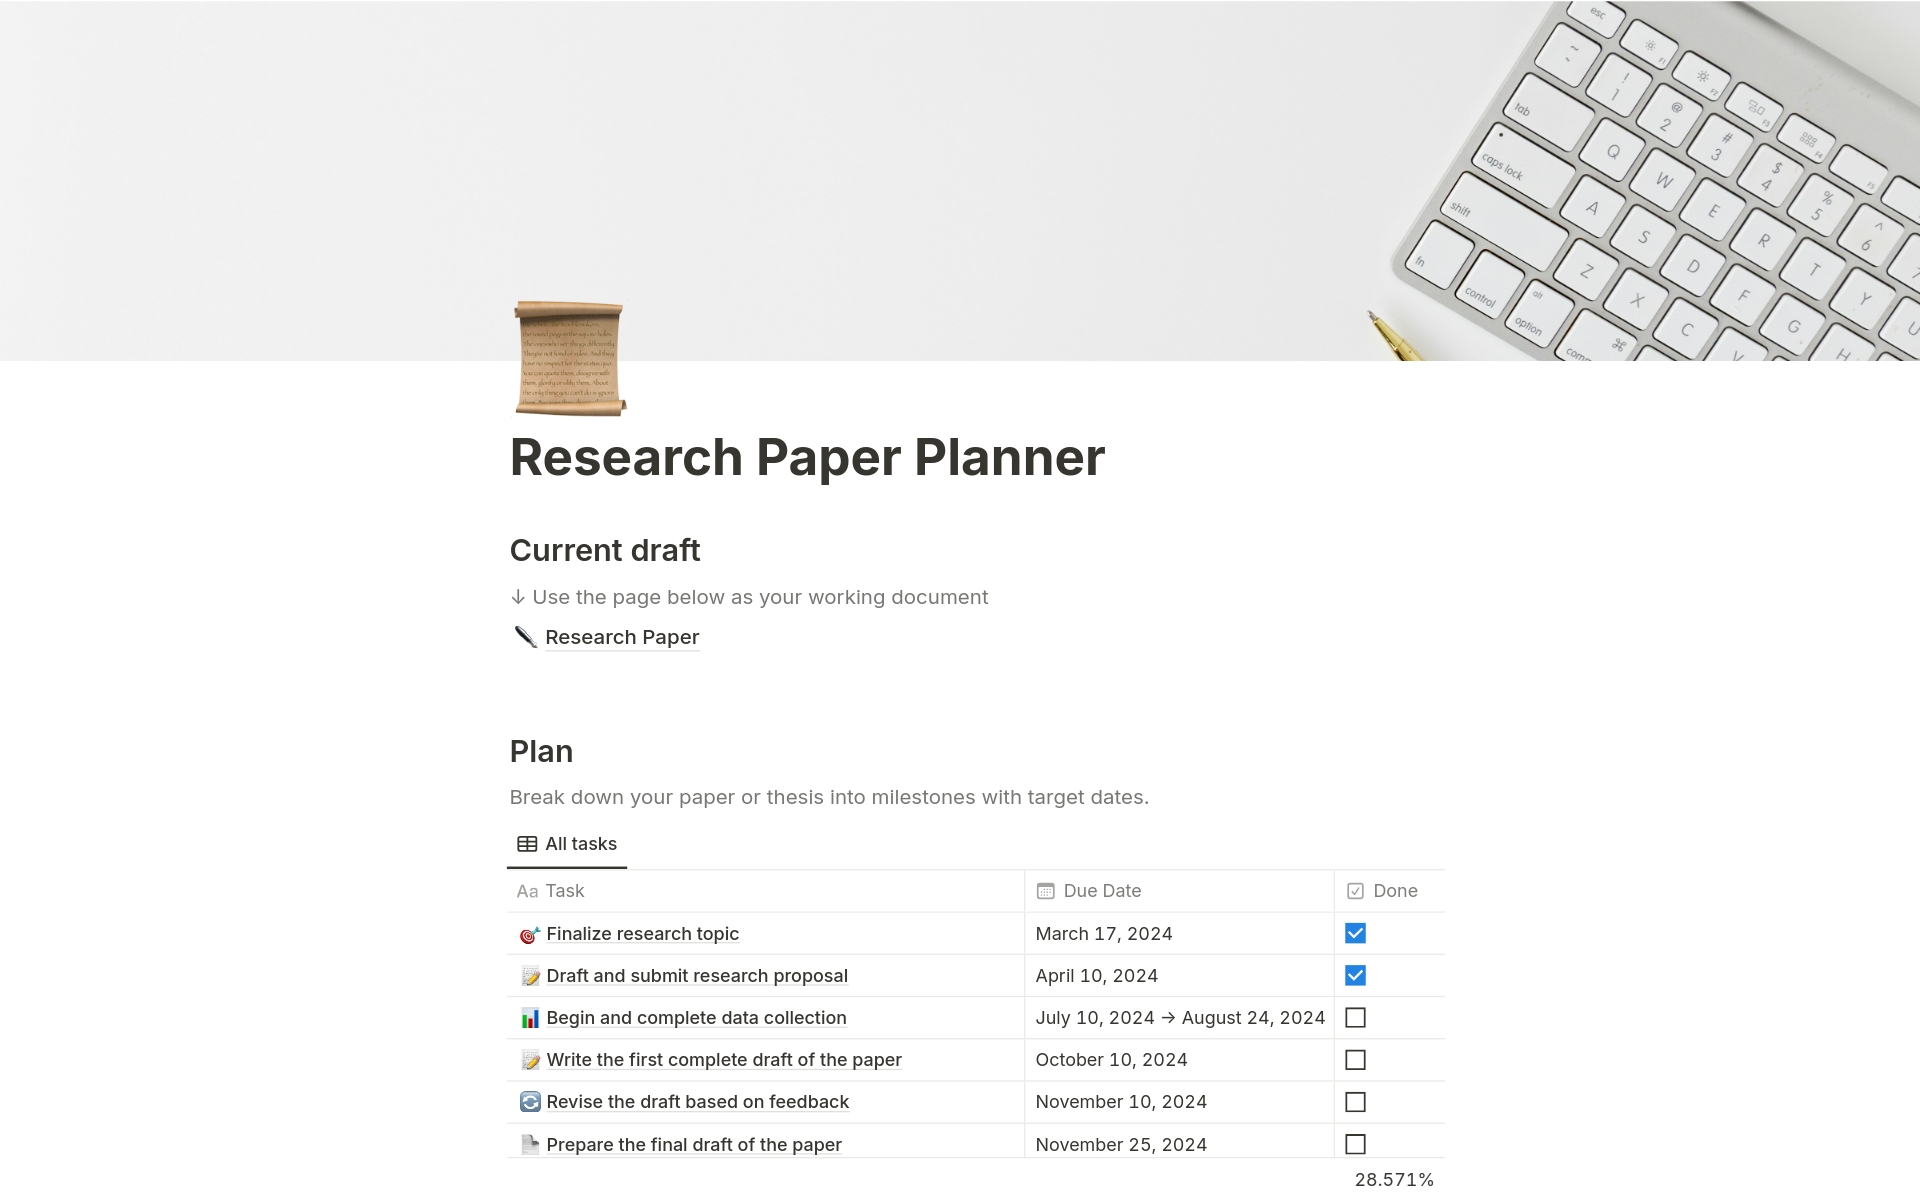Click the Task column header to sort
The image size is (1920, 1199).
[x=564, y=890]
